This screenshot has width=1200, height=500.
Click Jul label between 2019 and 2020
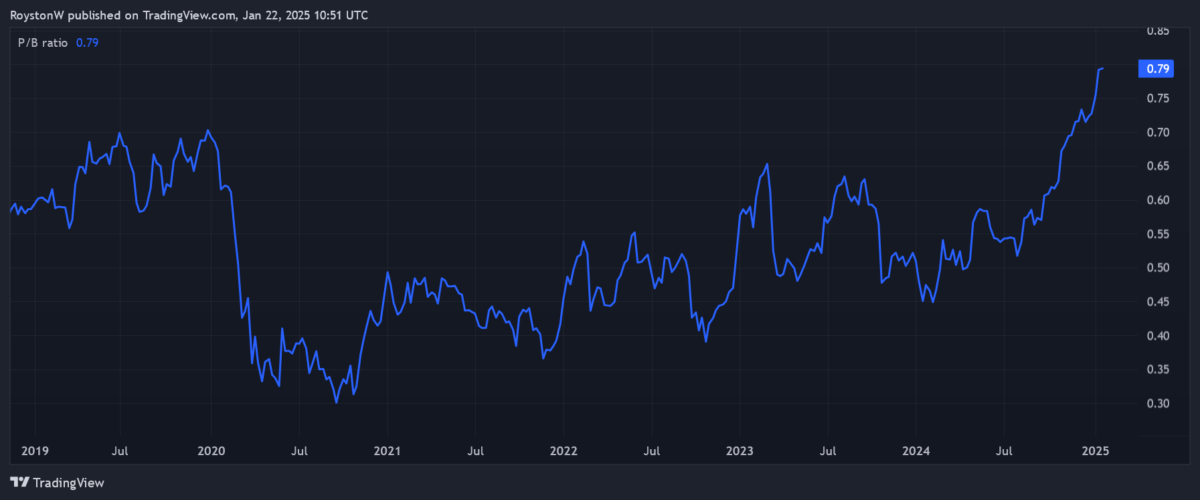[122, 451]
